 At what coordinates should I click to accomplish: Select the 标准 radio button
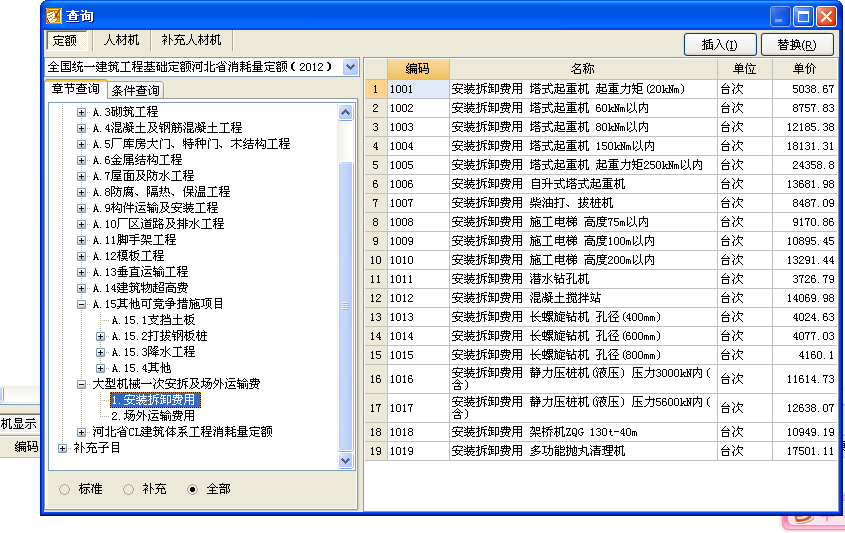click(65, 489)
